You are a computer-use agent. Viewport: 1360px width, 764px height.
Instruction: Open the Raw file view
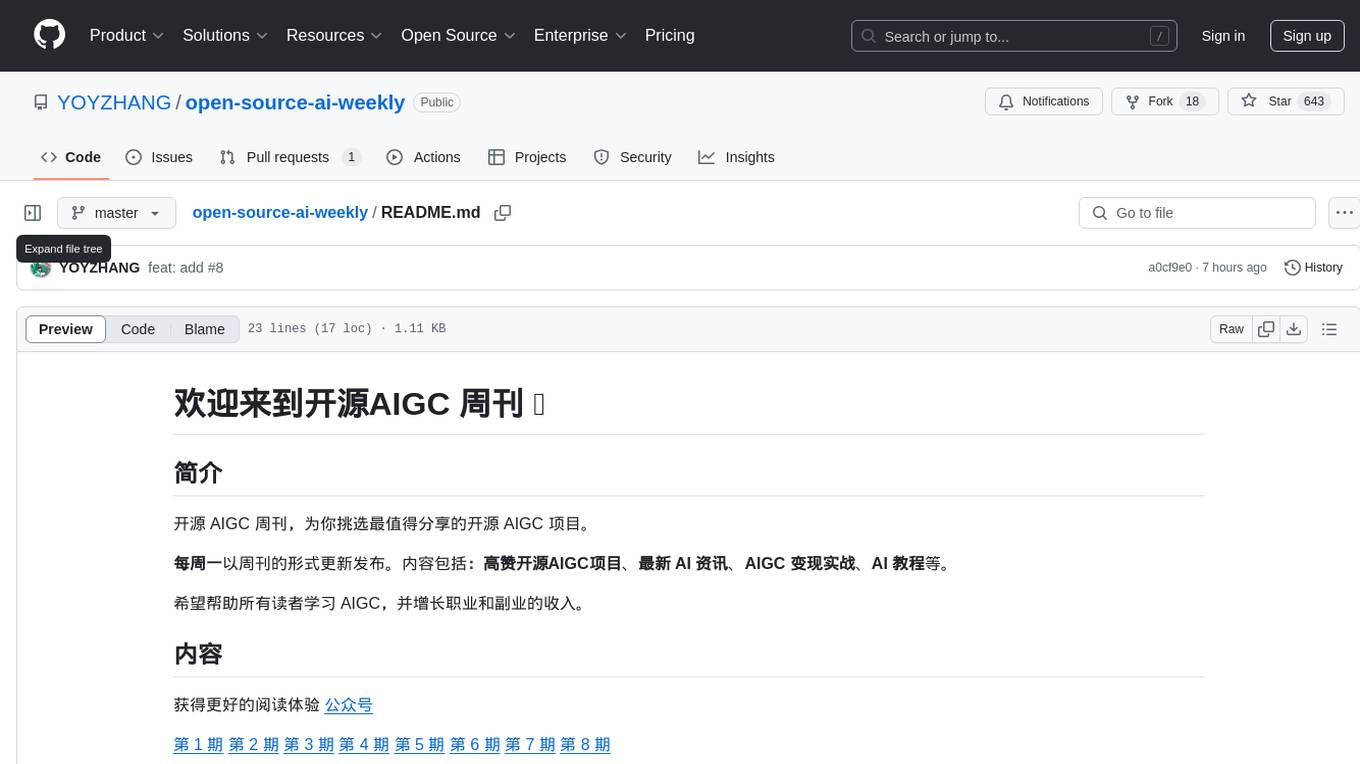[1231, 329]
